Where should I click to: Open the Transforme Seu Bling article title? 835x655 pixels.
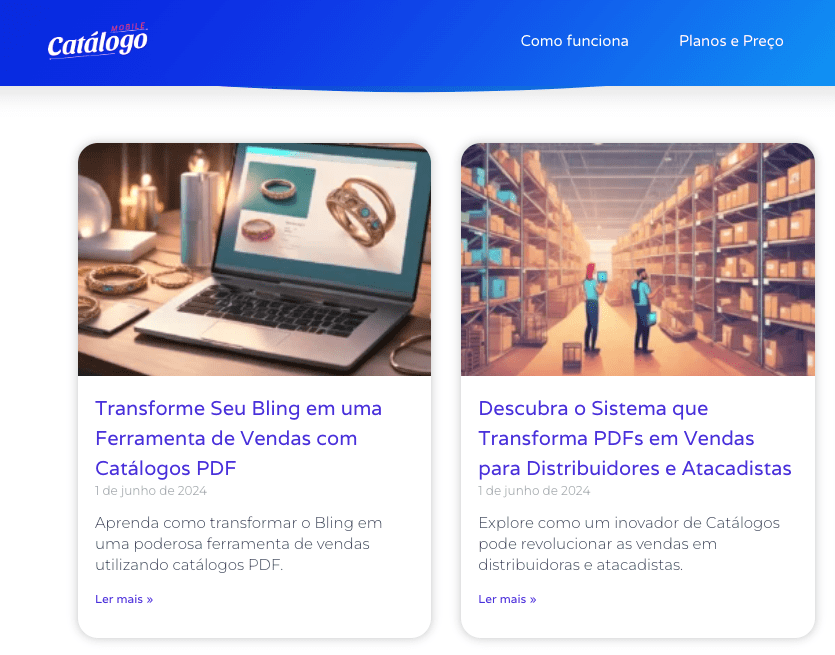tap(239, 438)
